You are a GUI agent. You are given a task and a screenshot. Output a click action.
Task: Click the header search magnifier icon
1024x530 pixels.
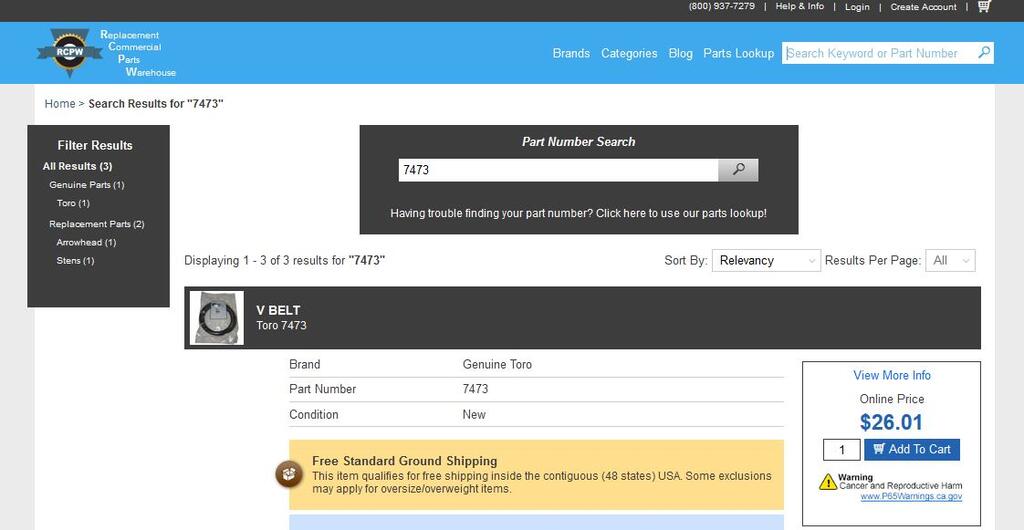pos(984,53)
